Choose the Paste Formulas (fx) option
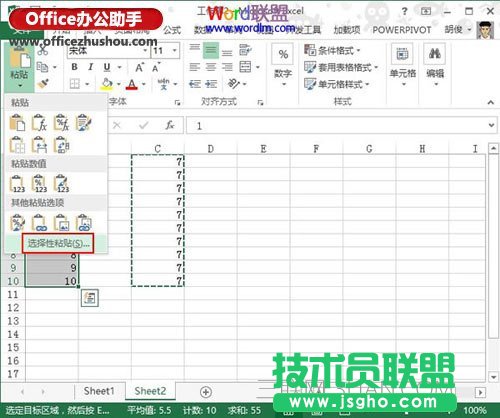 pyautogui.click(x=39, y=122)
